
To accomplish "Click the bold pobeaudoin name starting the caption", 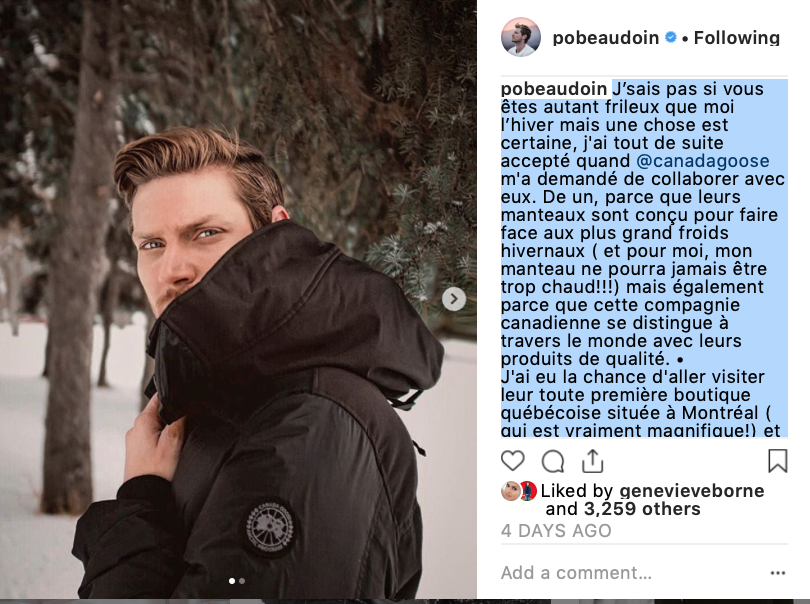I will (554, 89).
